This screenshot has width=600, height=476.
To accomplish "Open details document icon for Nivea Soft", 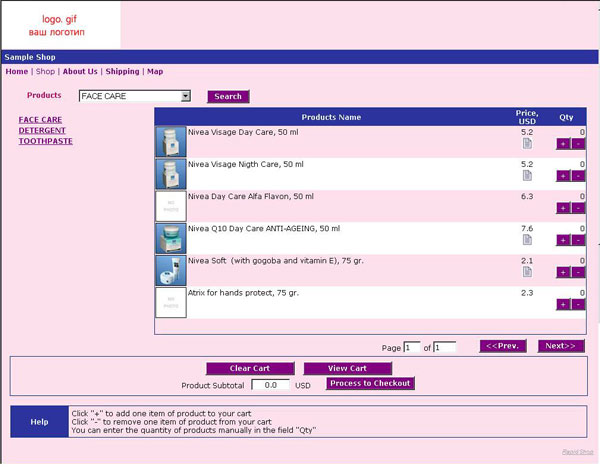I will [x=527, y=272].
